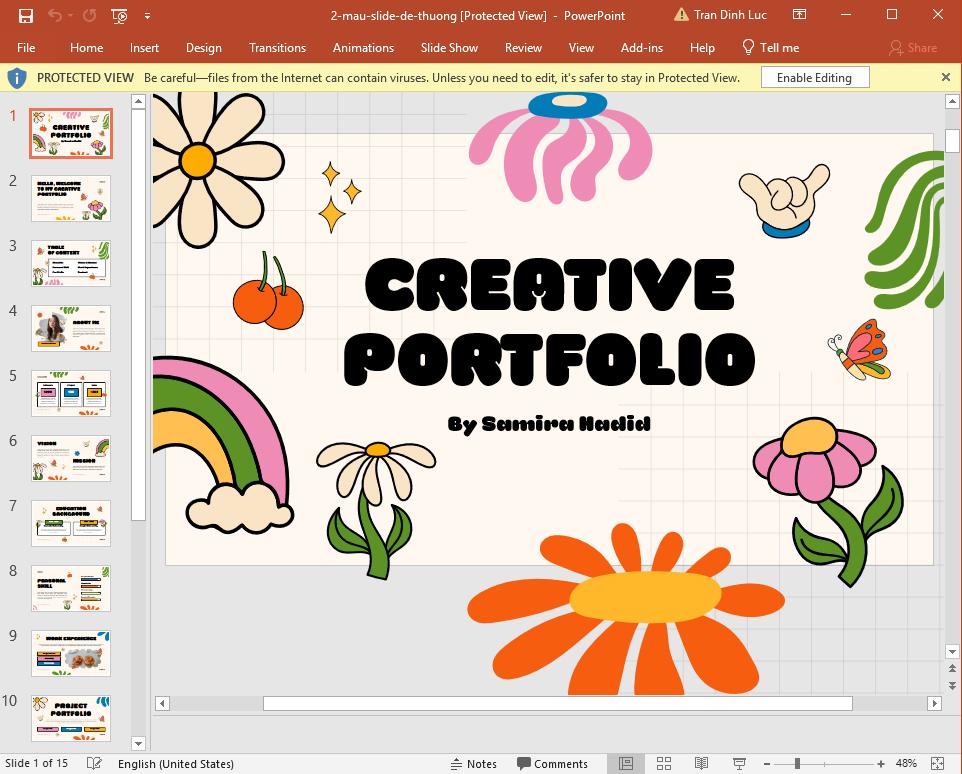This screenshot has width=962, height=774.
Task: Click the Start From Beginning presentation icon
Action: click(118, 15)
